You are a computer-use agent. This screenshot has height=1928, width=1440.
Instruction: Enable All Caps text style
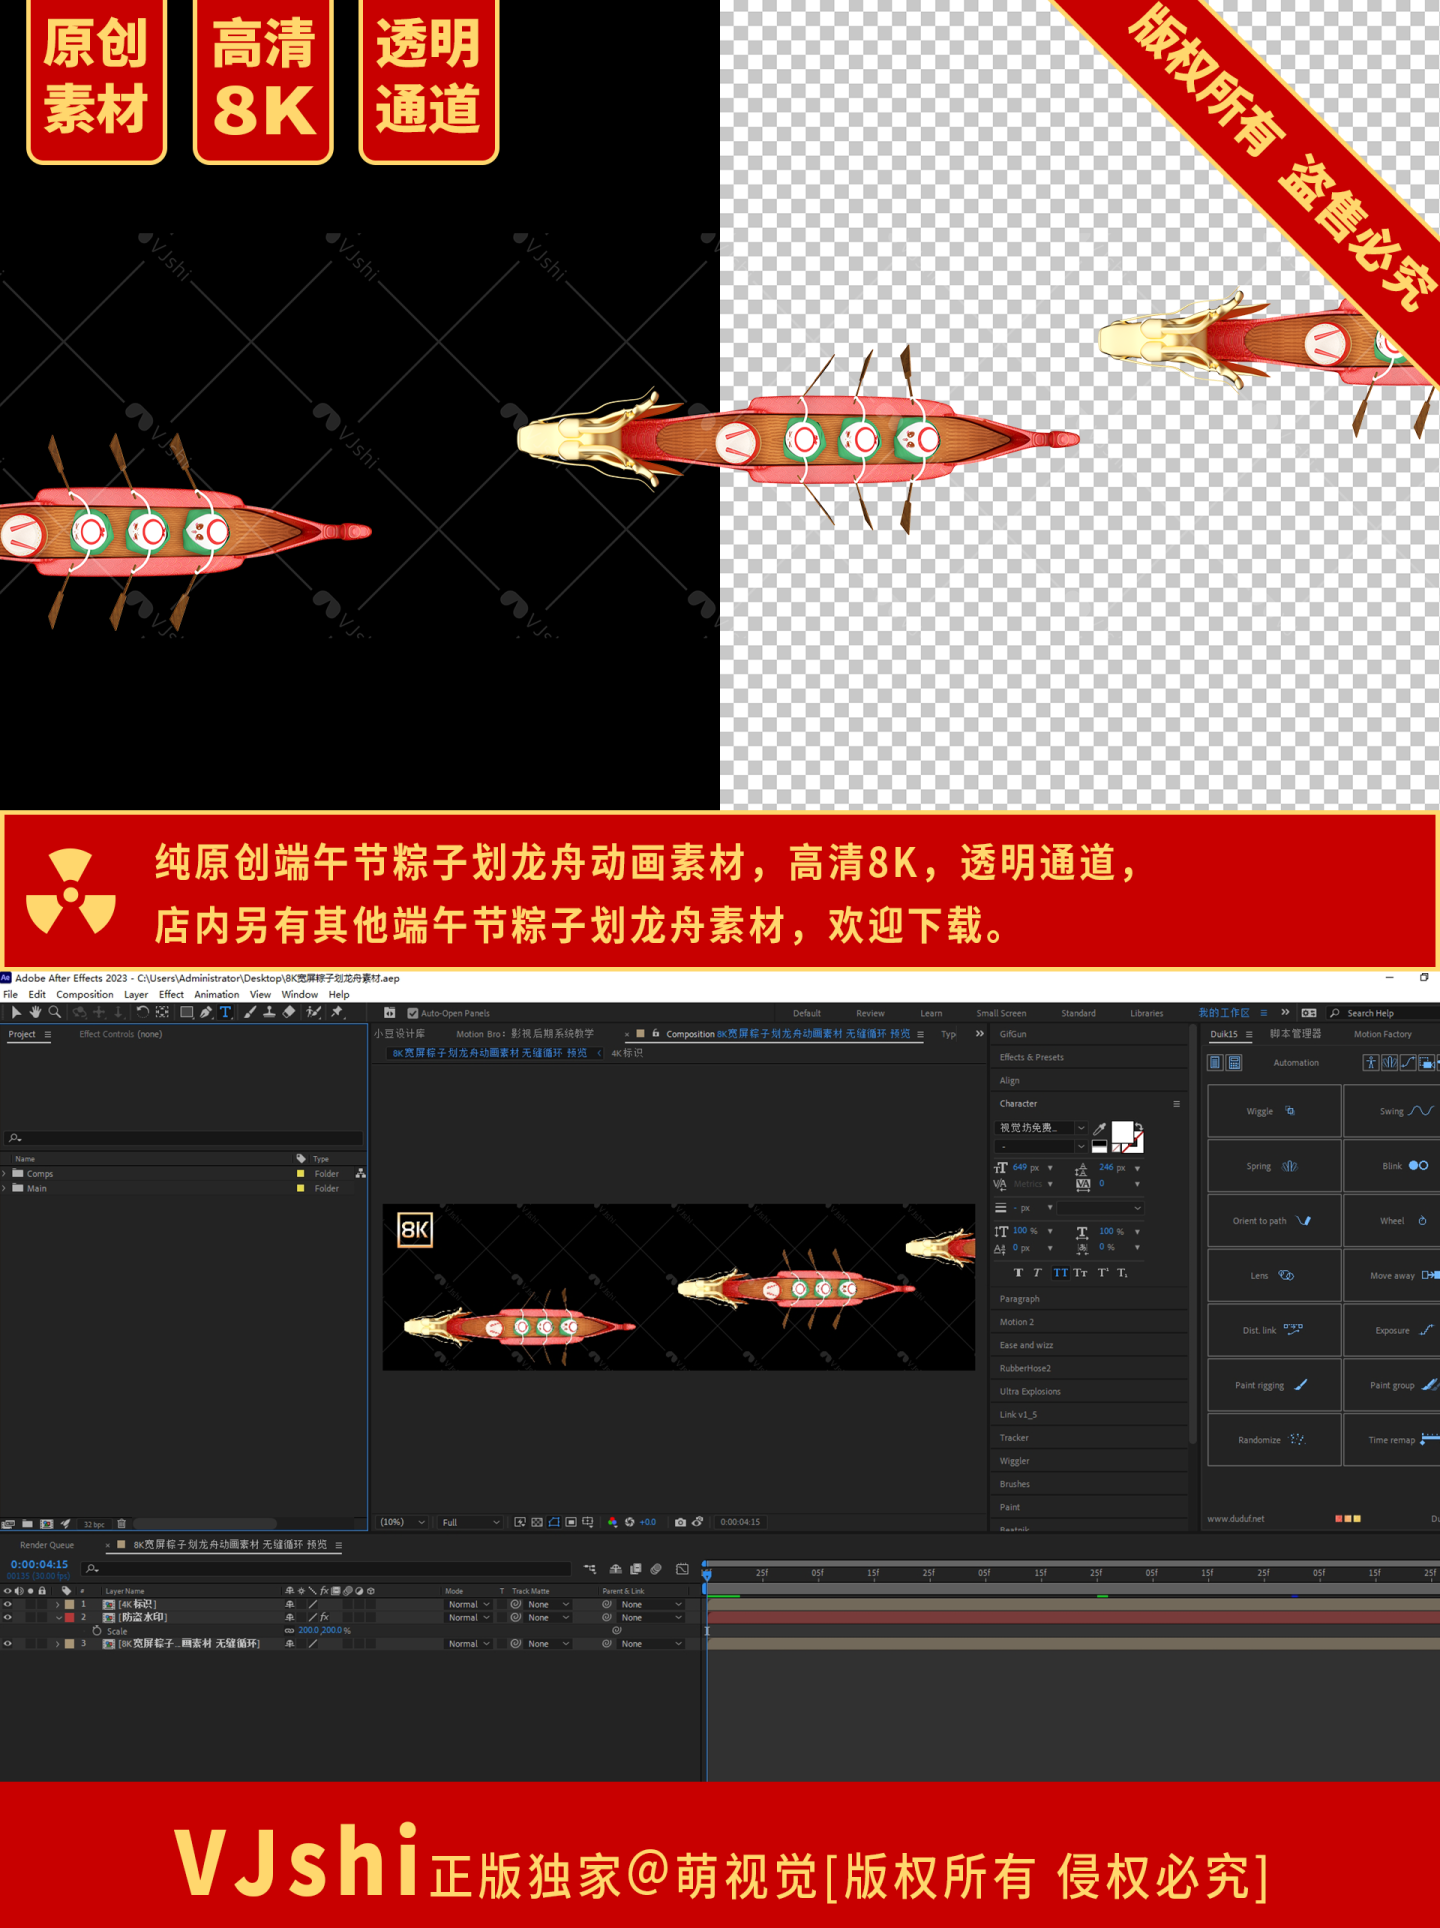pos(1060,1273)
